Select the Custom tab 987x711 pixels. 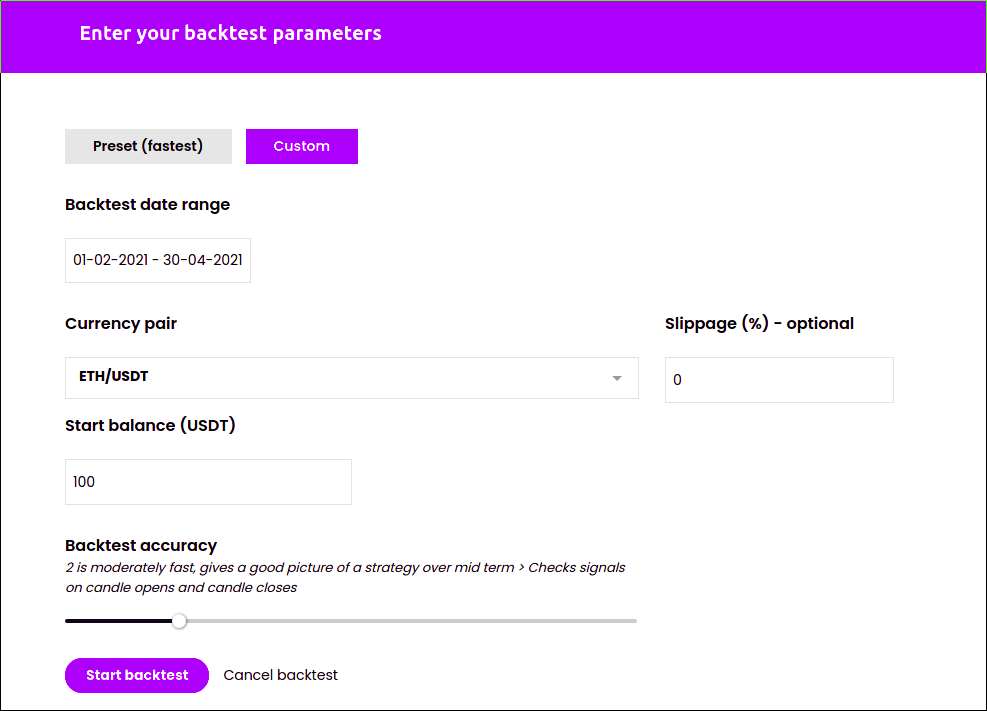(302, 146)
